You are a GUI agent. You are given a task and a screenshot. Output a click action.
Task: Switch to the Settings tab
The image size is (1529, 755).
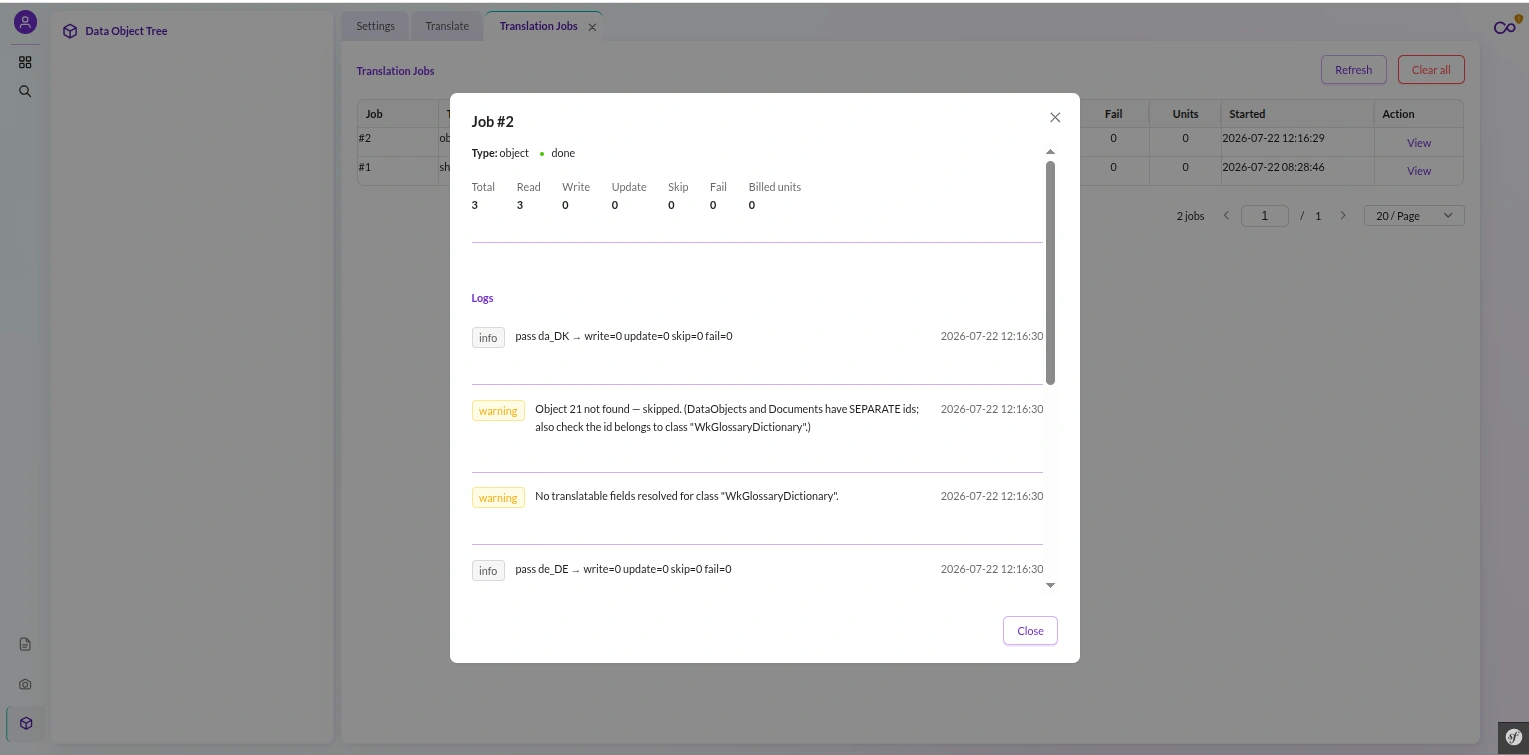click(375, 26)
